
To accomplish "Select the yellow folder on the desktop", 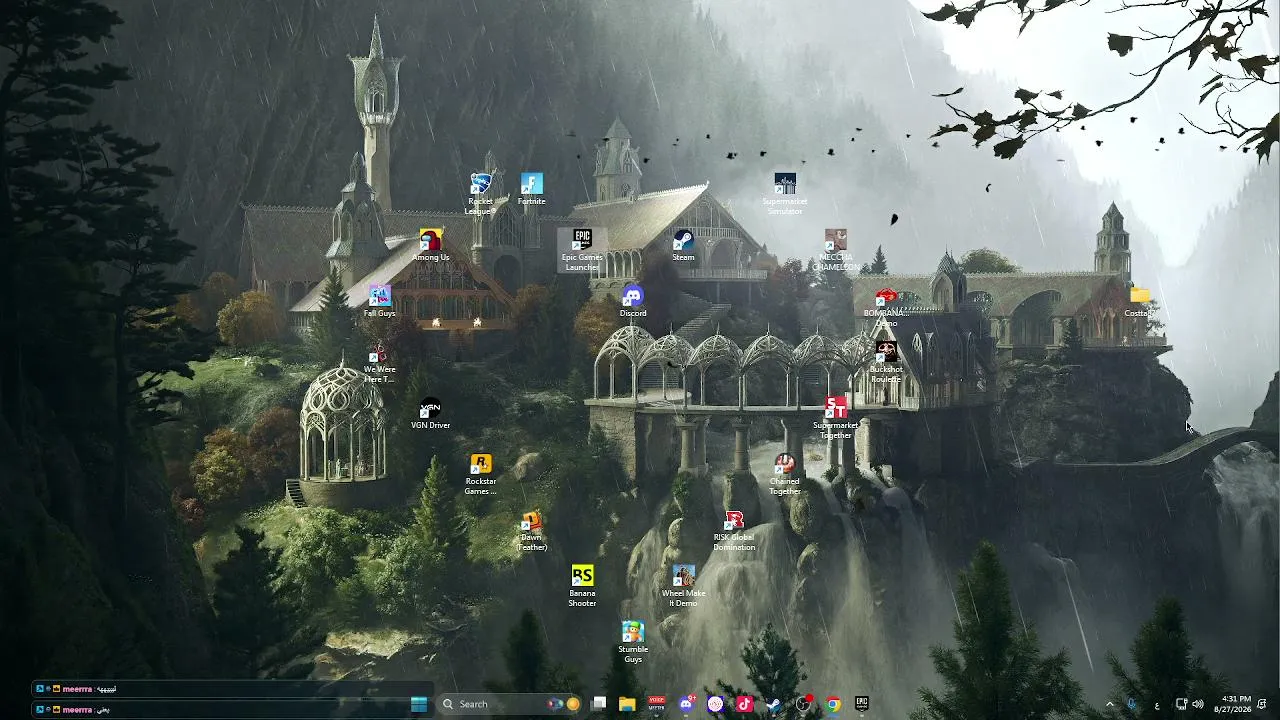I will click(1139, 301).
